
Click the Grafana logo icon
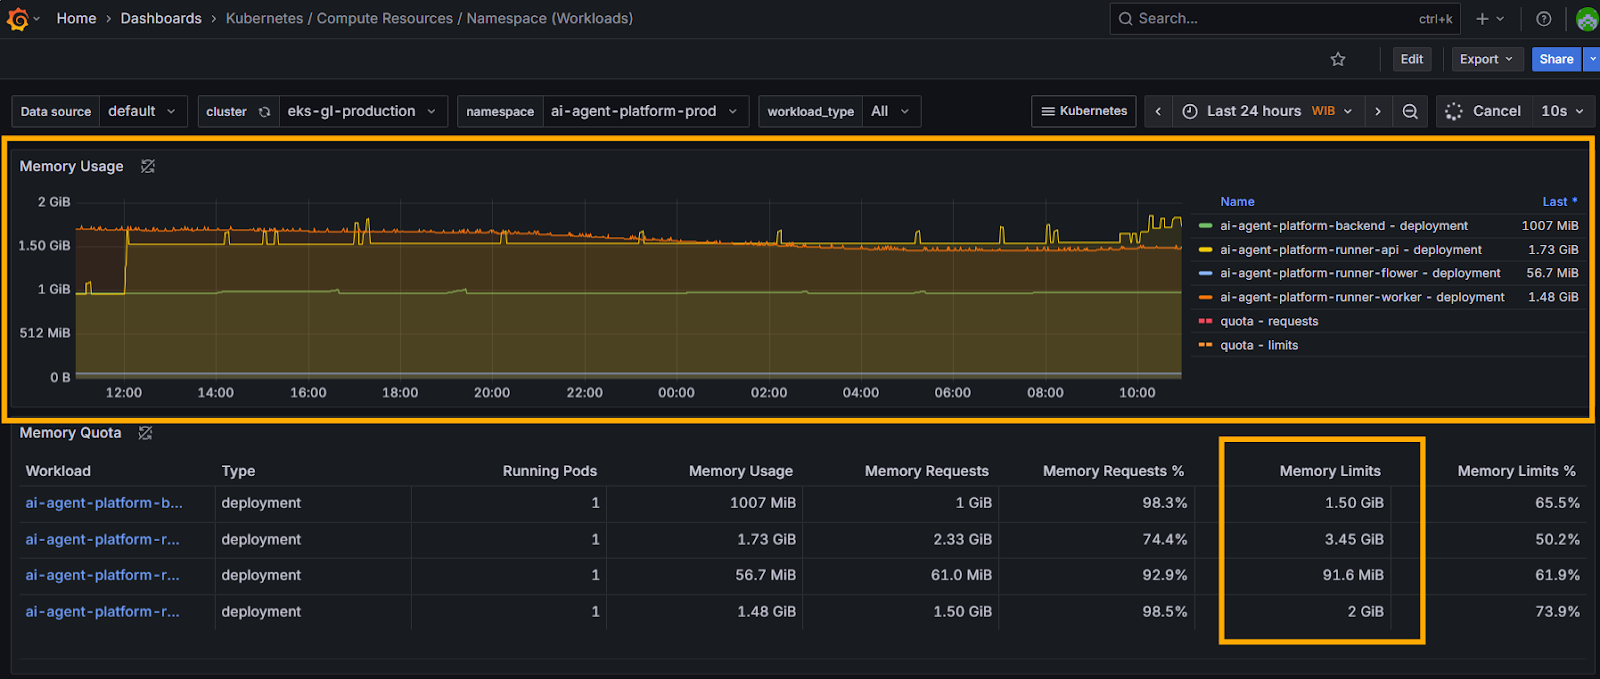point(17,19)
